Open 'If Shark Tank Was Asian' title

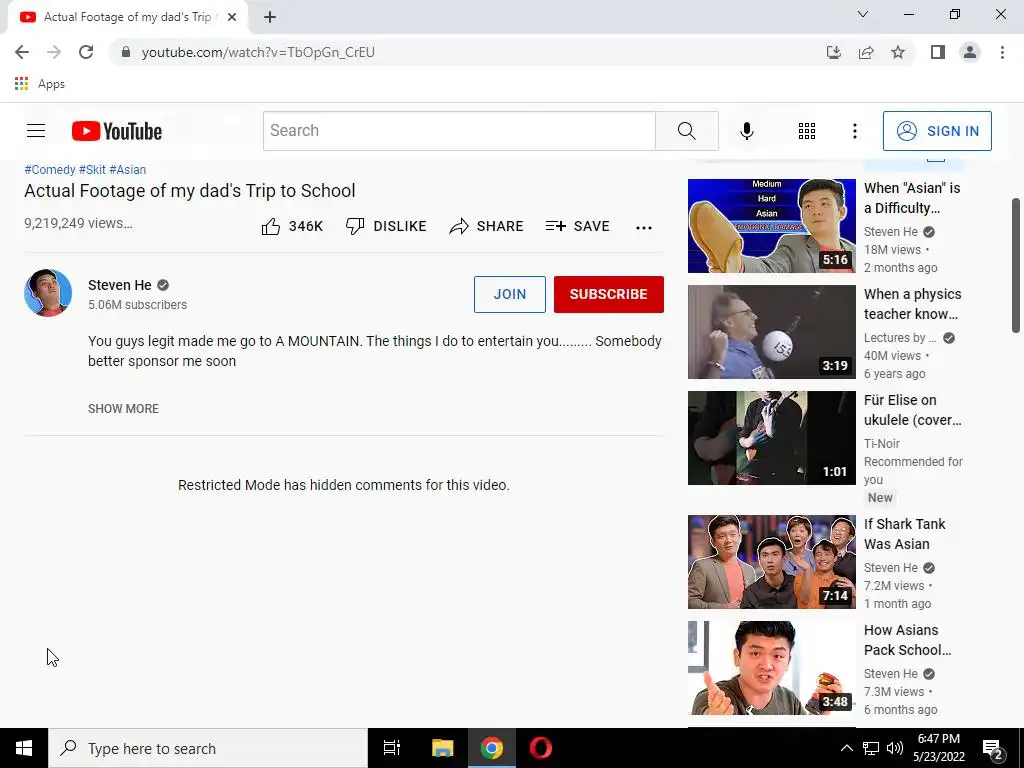click(904, 534)
